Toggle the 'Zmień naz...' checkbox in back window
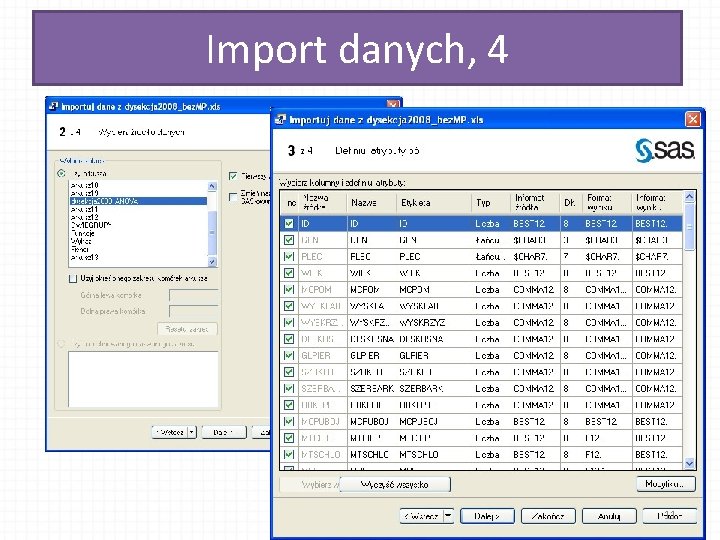Viewport: 720px width, 540px height. 233,197
